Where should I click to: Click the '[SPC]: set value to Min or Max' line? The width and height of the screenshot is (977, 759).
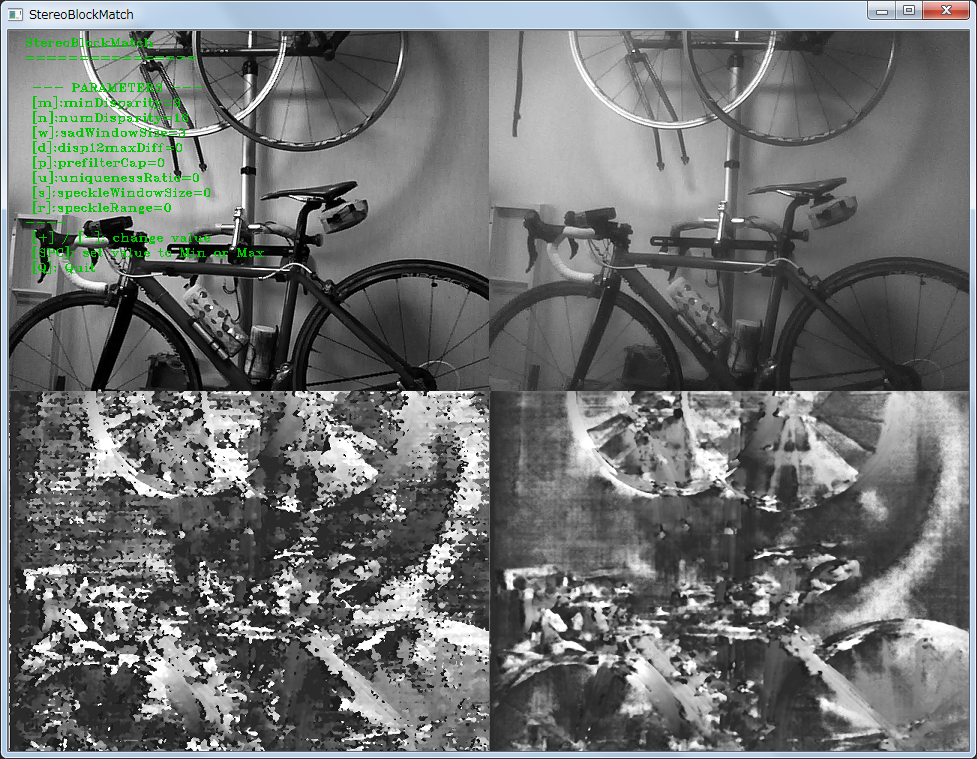coord(148,253)
